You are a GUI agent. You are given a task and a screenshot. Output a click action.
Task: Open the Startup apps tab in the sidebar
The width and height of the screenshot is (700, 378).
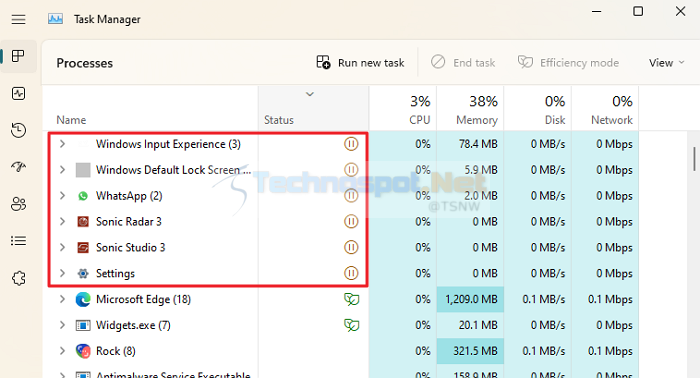coord(18,167)
